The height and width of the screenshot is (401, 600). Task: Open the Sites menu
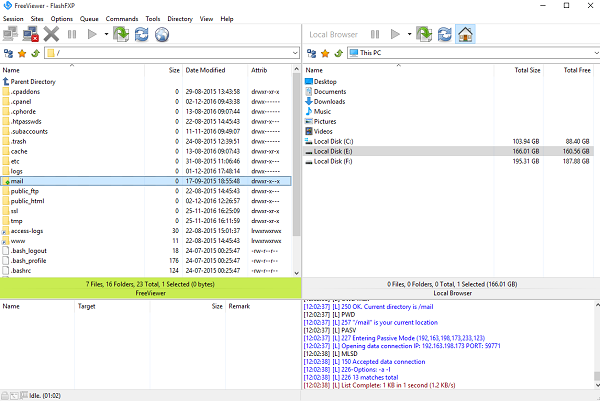tap(37, 19)
